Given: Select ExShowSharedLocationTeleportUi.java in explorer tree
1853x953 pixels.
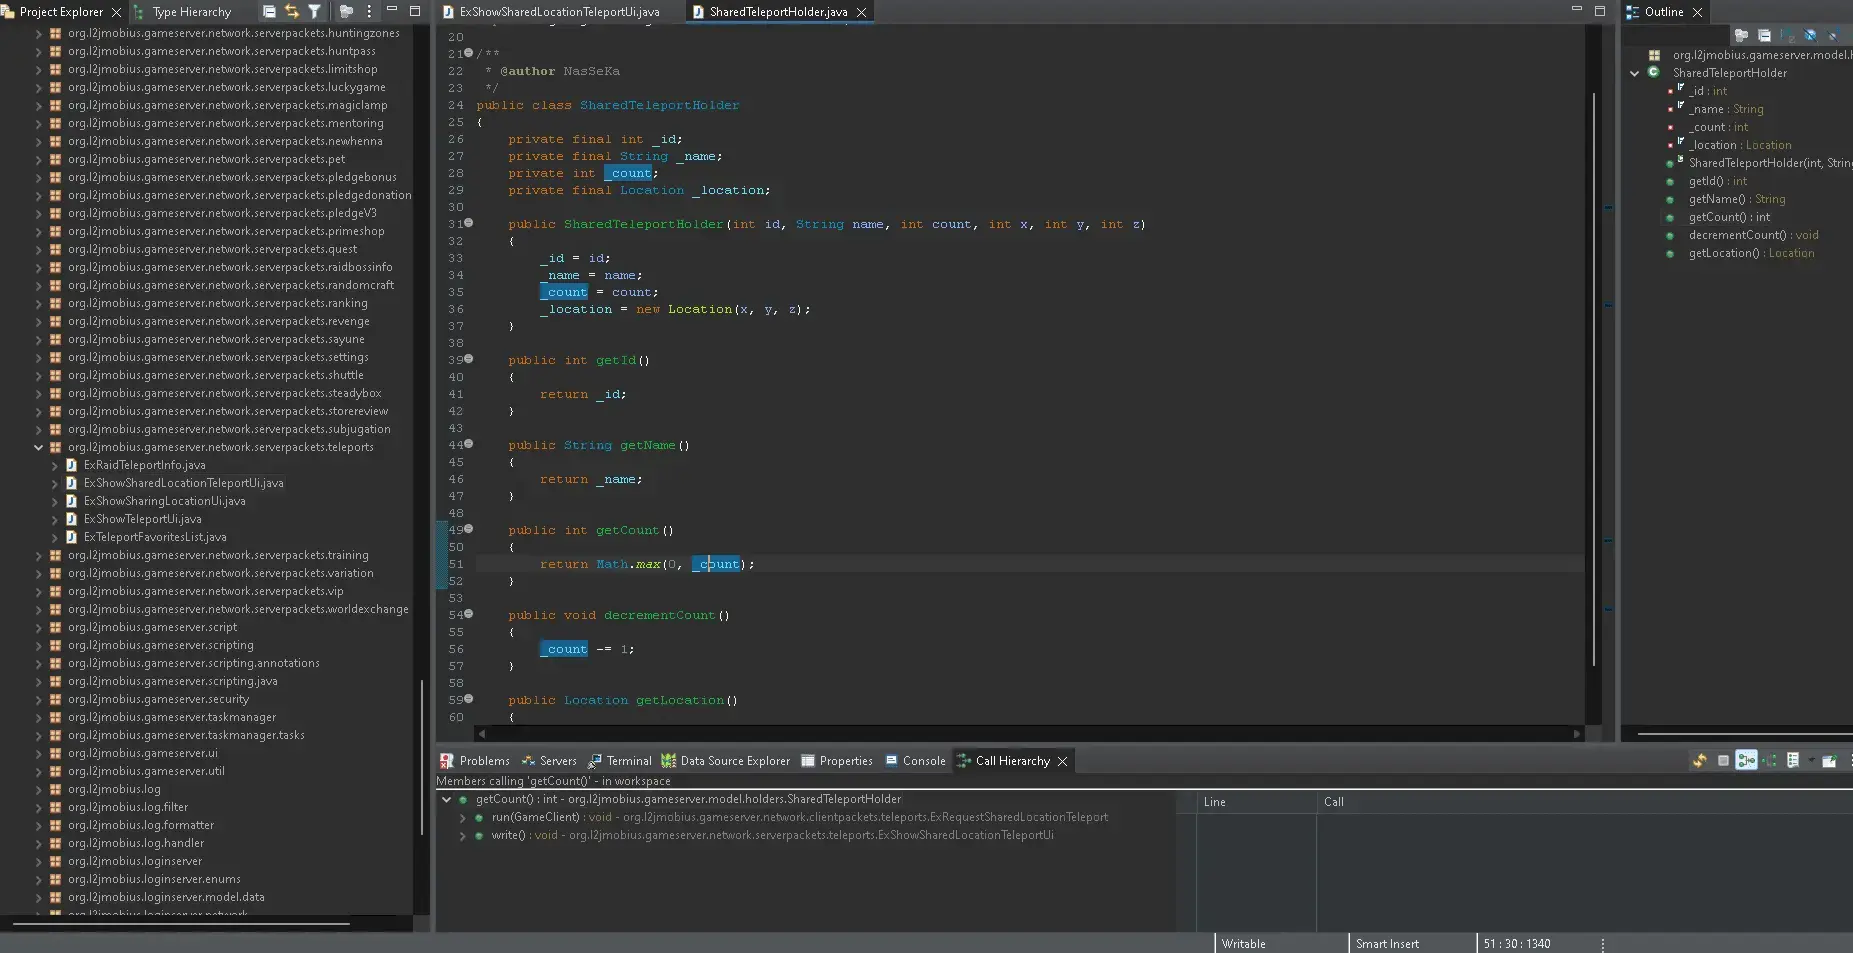Looking at the screenshot, I should click(x=183, y=483).
